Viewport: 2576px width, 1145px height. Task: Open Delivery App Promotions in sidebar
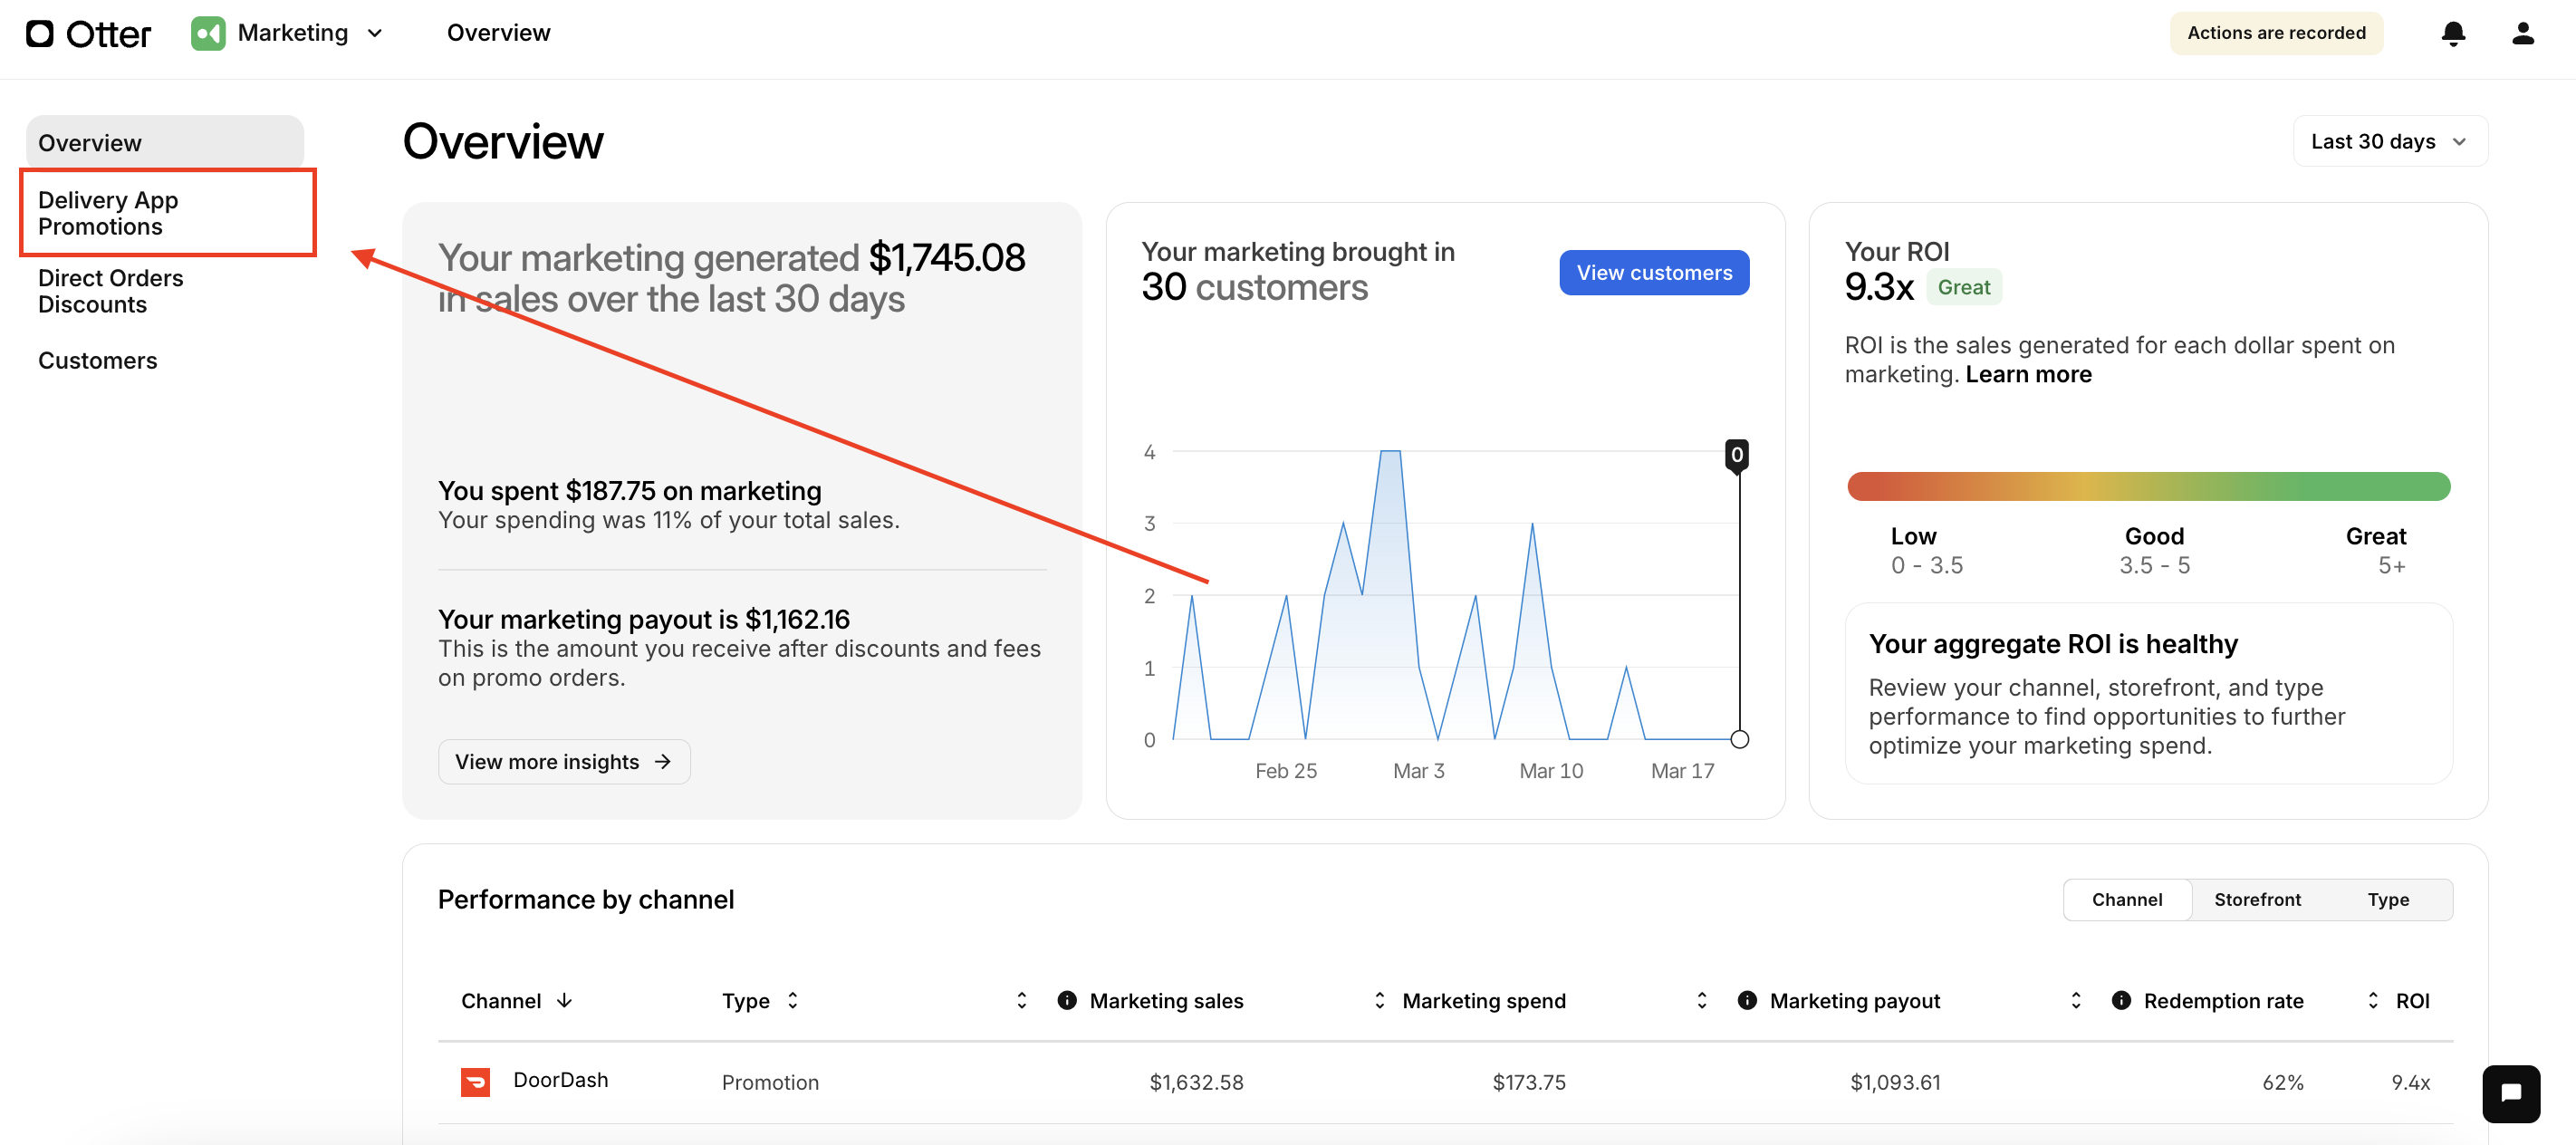point(167,213)
